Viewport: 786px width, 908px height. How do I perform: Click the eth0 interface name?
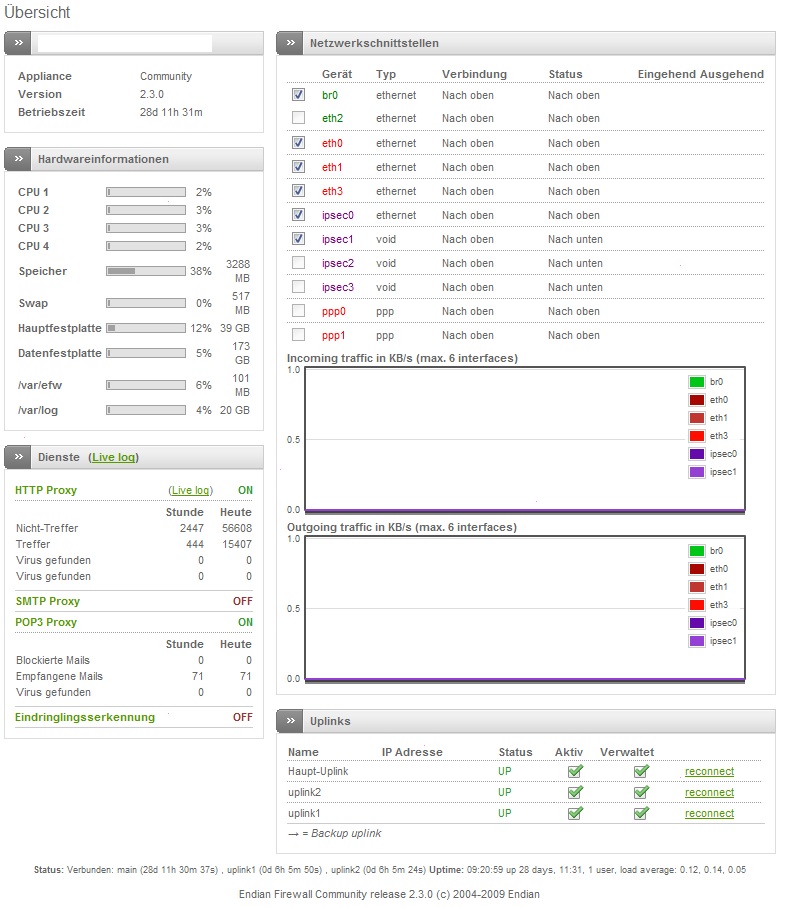click(x=332, y=143)
